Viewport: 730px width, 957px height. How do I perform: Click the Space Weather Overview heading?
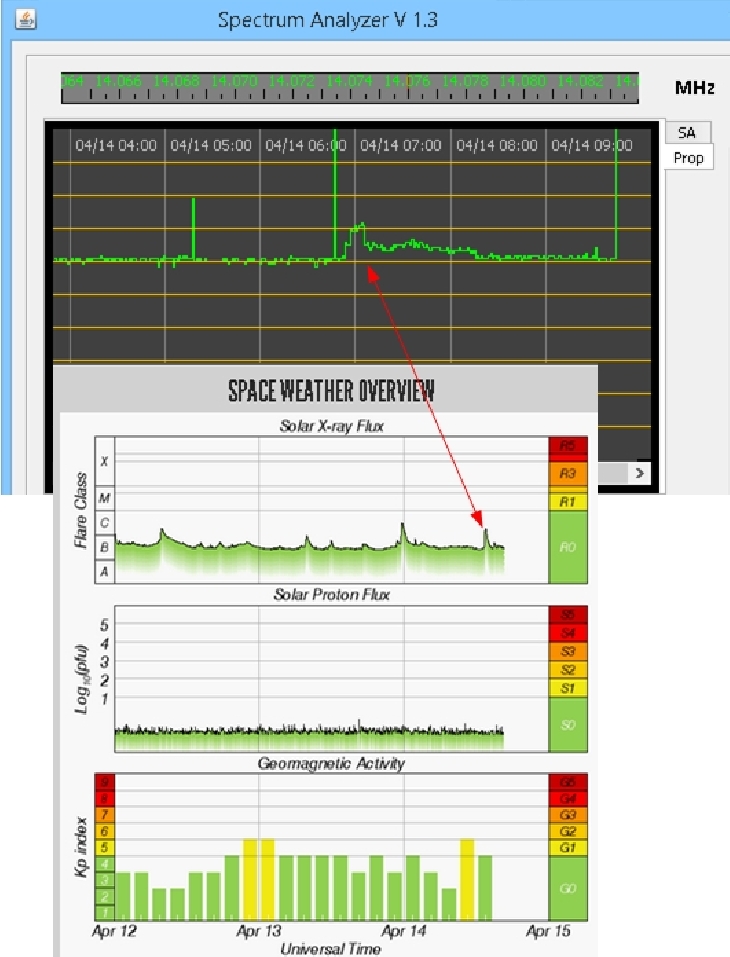[331, 390]
